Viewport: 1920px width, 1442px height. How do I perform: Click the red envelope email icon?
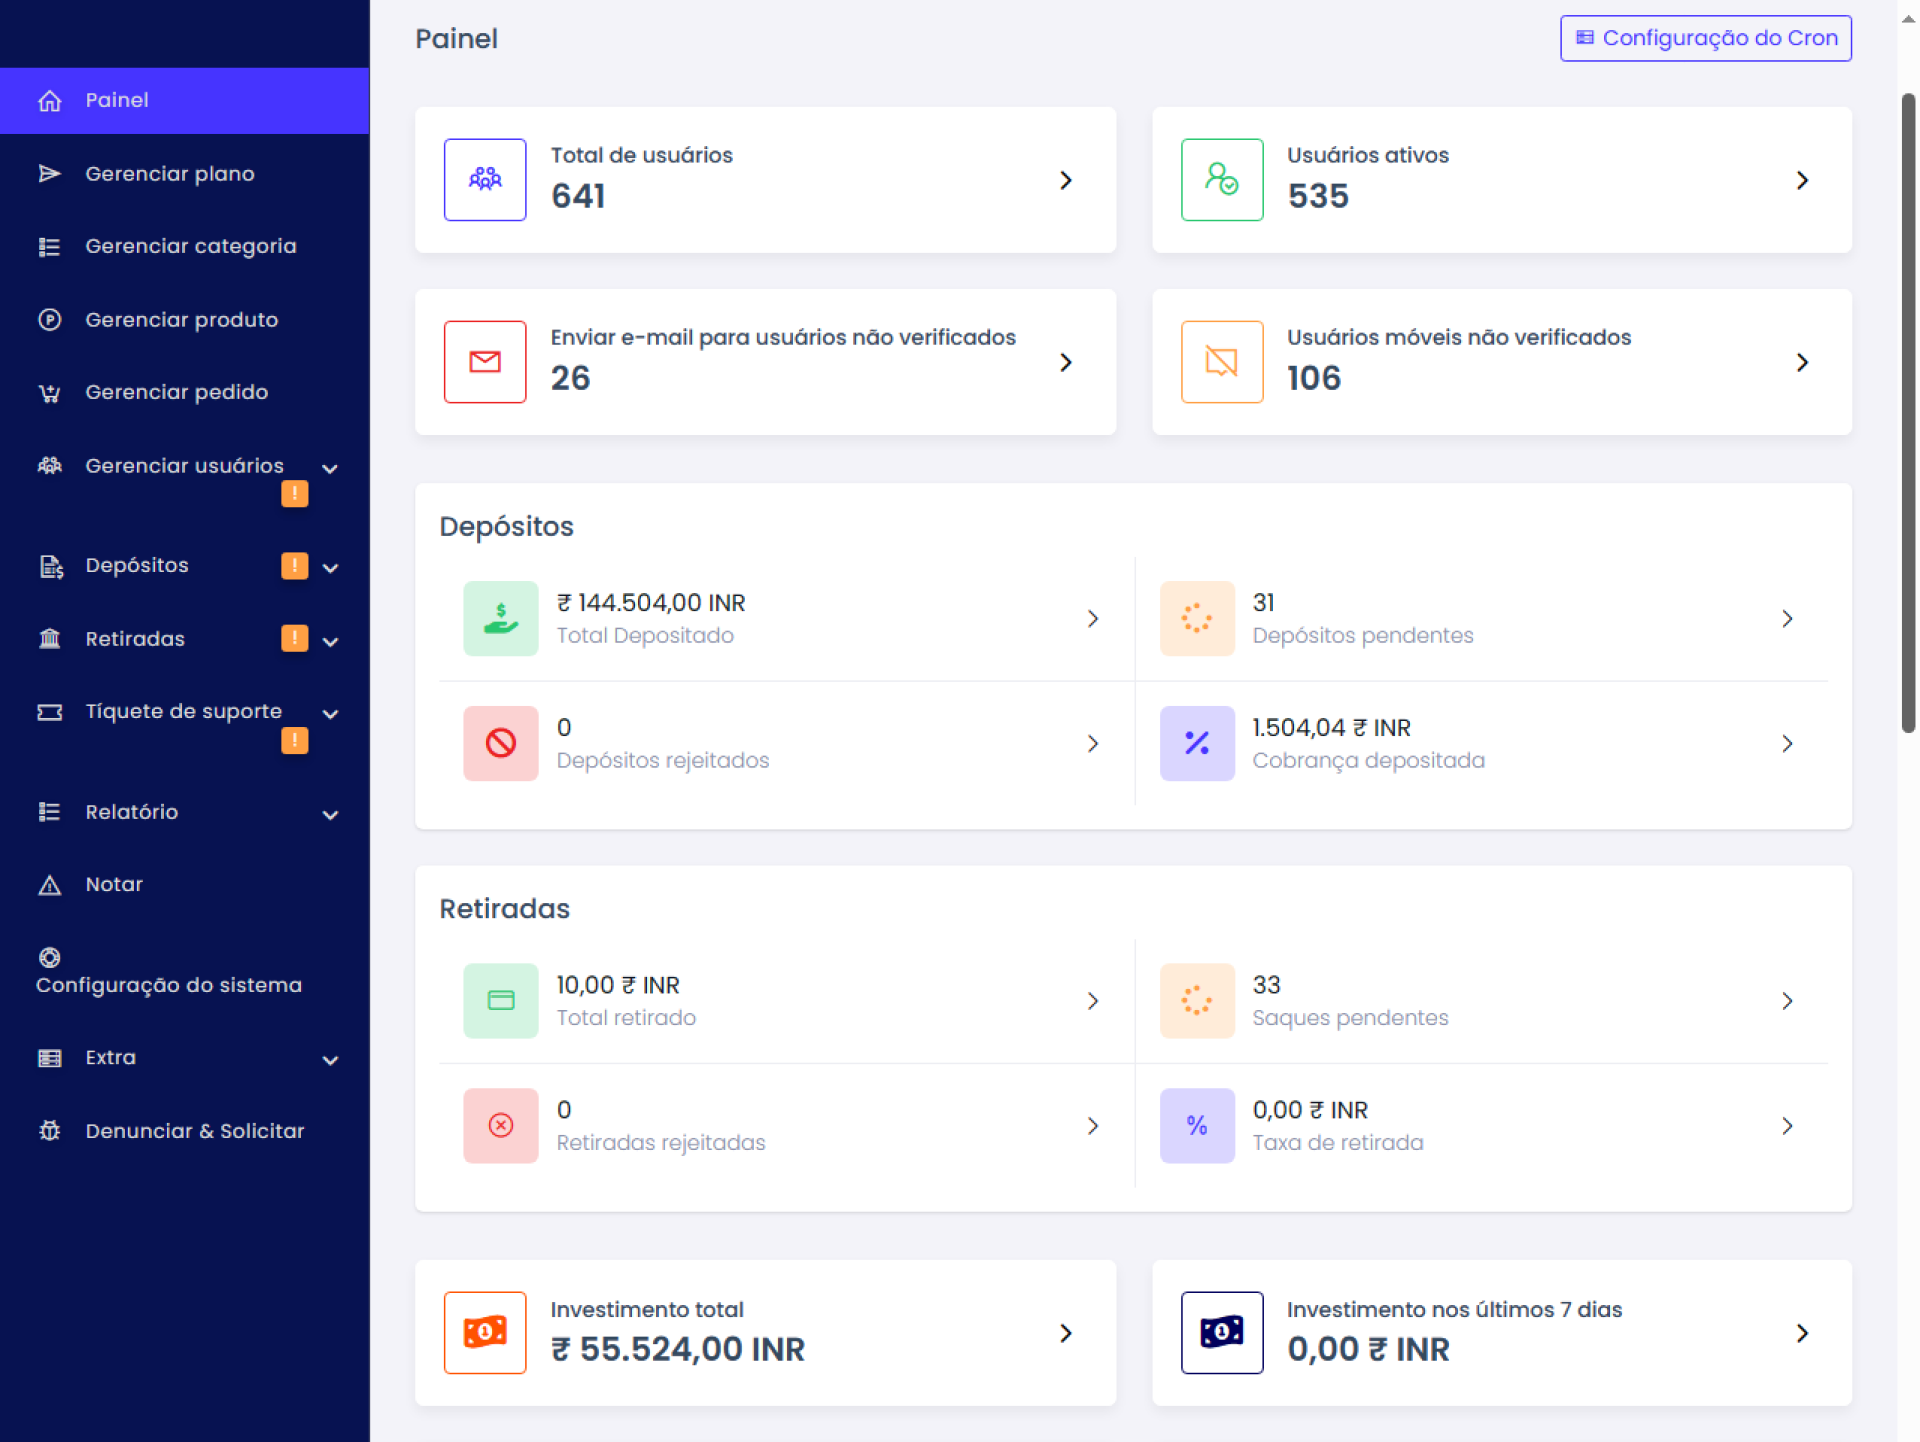pos(485,362)
